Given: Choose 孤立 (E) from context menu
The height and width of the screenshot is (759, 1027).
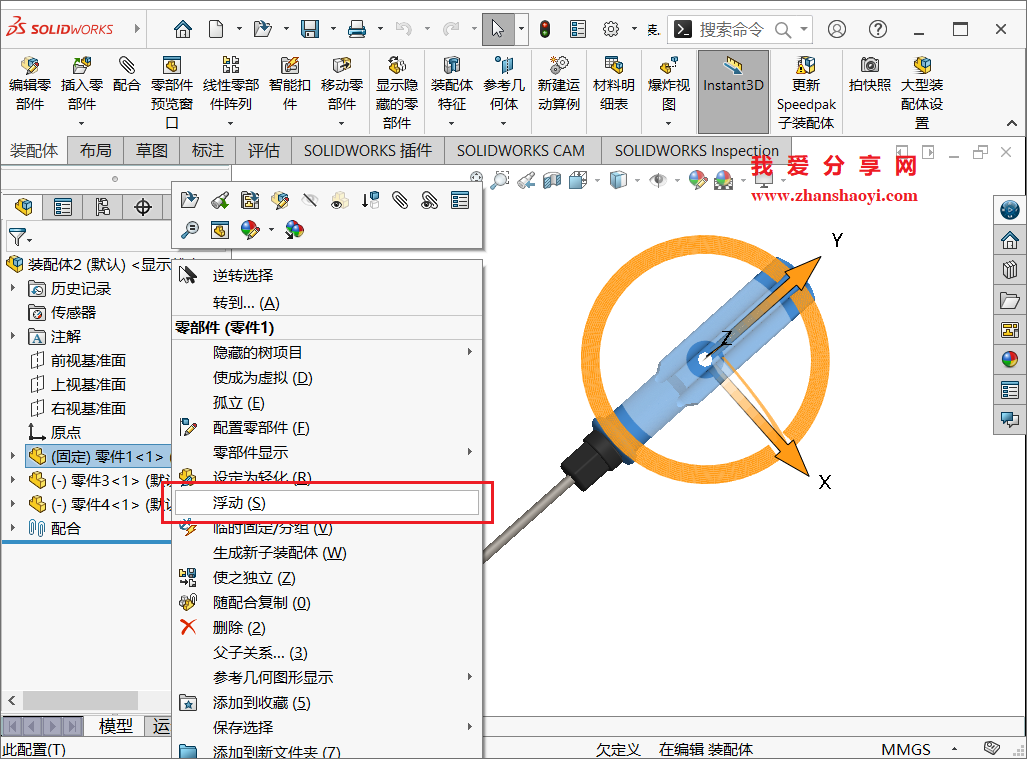Looking at the screenshot, I should [x=326, y=403].
